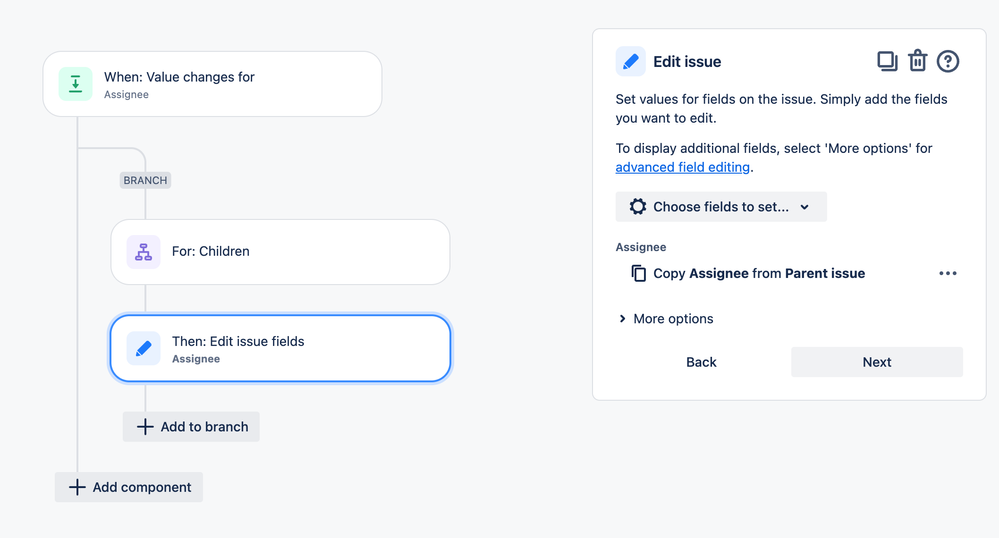The image size is (999, 538).
Task: Click the purple branch hierarchy icon
Action: click(143, 252)
